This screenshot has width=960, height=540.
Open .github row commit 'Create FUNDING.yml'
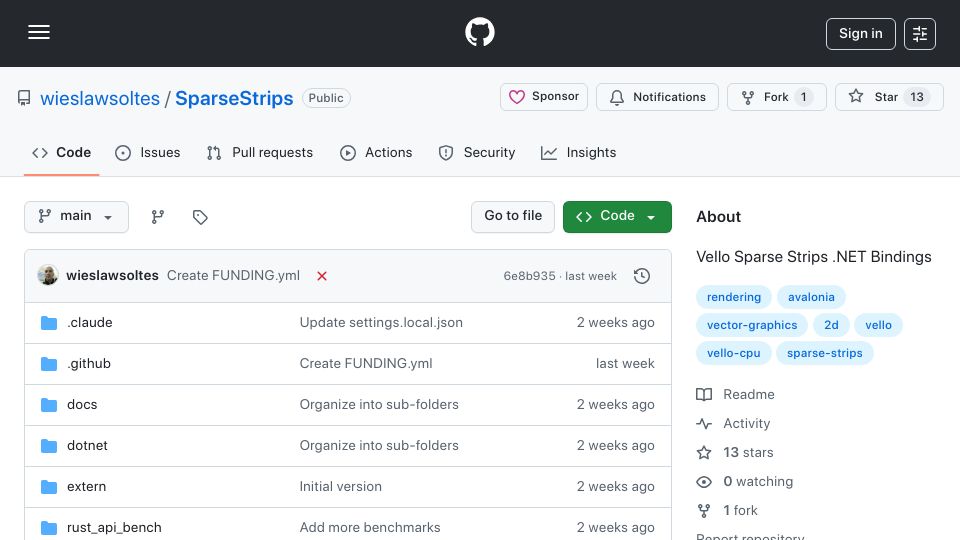pyautogui.click(x=366, y=364)
